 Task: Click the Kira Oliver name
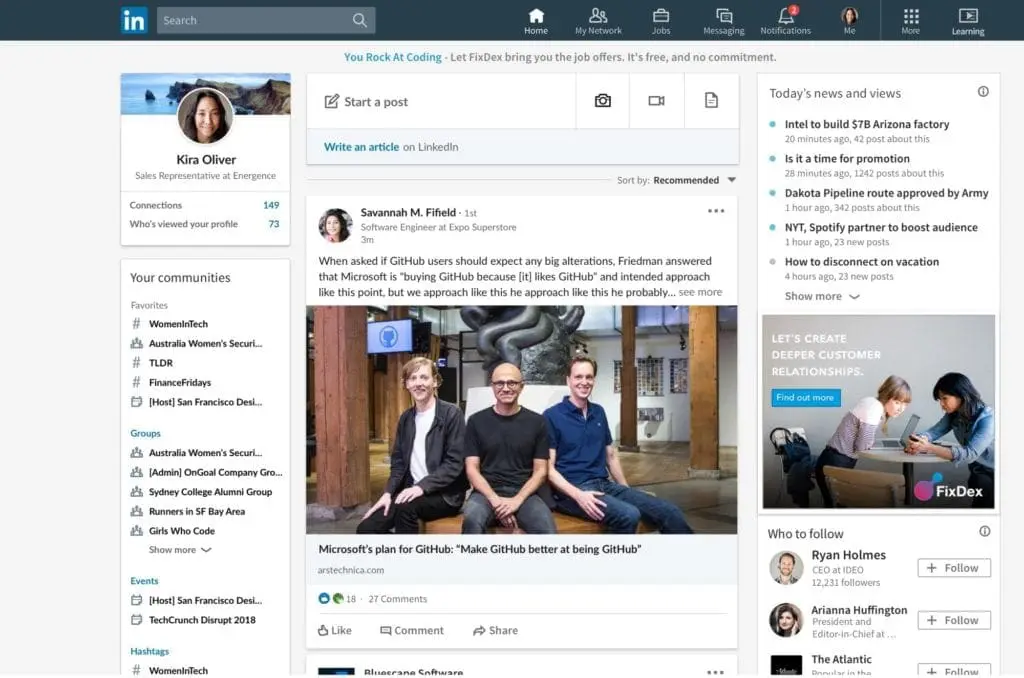click(206, 159)
